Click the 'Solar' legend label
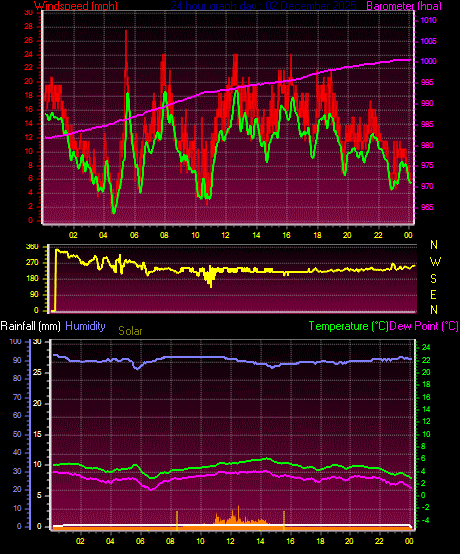Screen dimensions: 460x554 pos(130,331)
